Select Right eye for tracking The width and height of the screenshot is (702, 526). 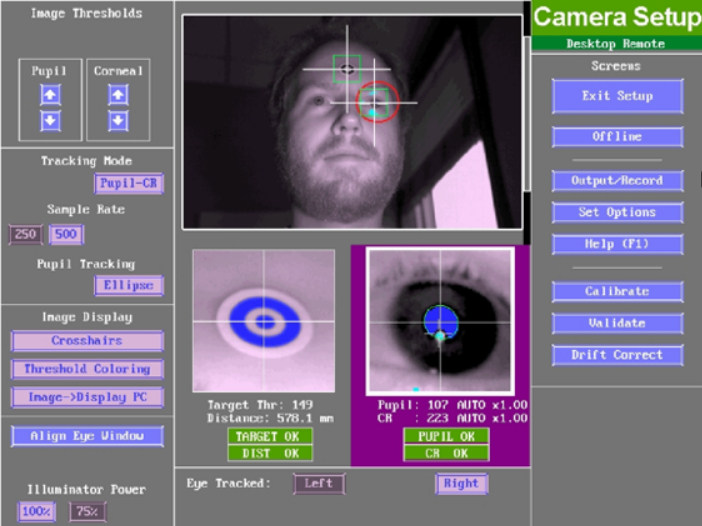[461, 483]
